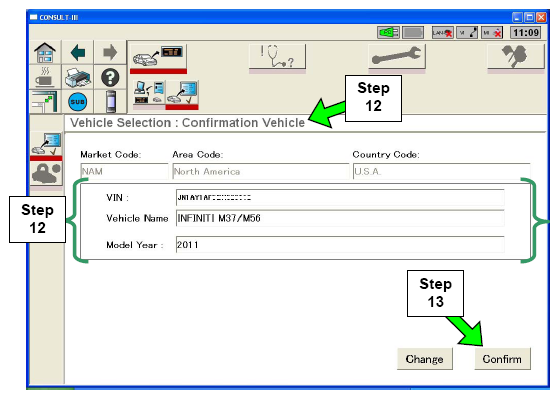Viewport: 559px width, 399px height.
Task: Click the vehicle interface device icon
Action: pos(111,102)
